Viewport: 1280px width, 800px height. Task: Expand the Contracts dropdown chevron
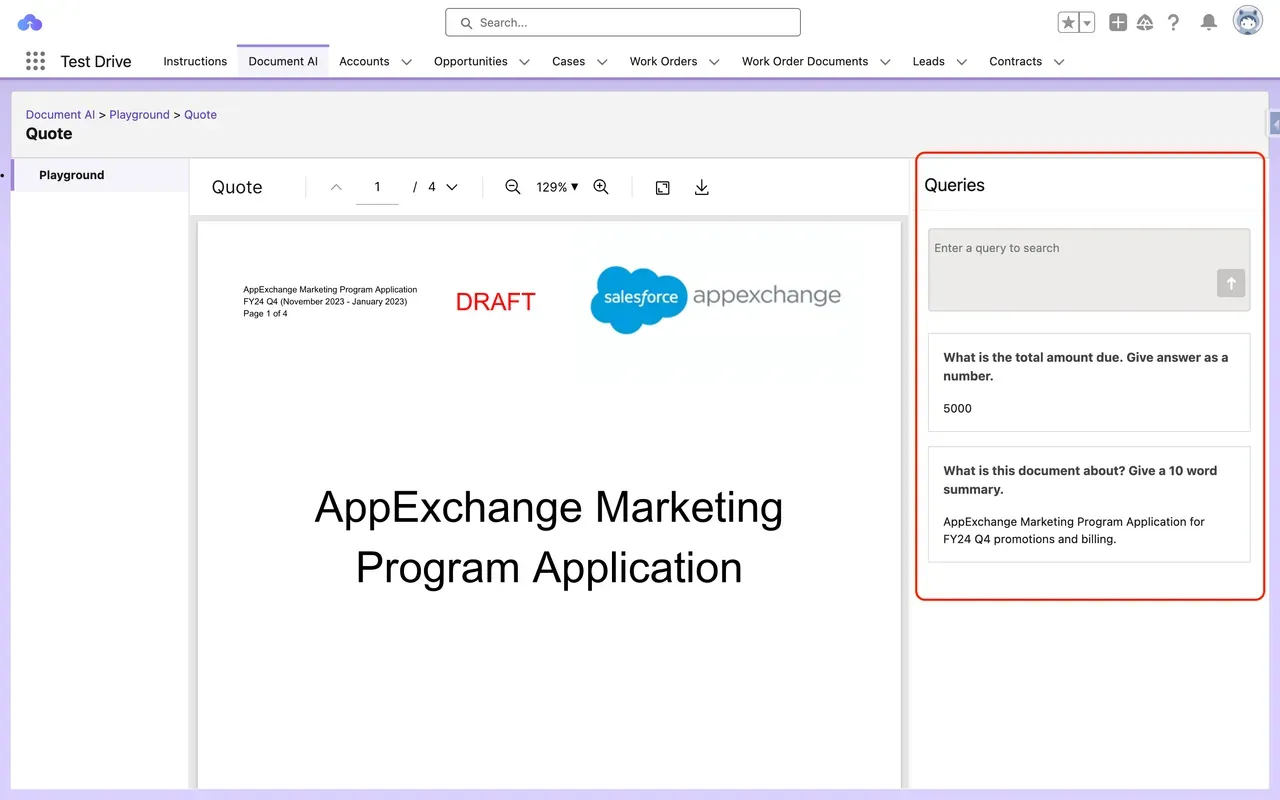[1059, 62]
